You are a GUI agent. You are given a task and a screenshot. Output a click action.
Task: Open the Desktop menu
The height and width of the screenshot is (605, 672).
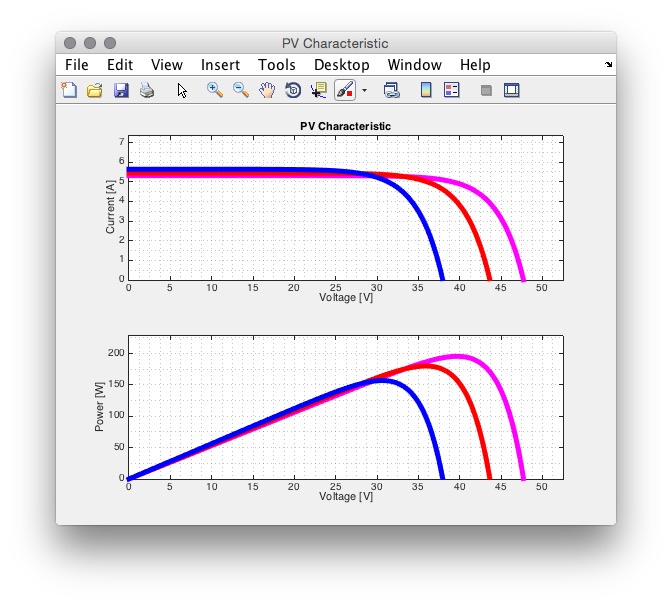click(342, 65)
